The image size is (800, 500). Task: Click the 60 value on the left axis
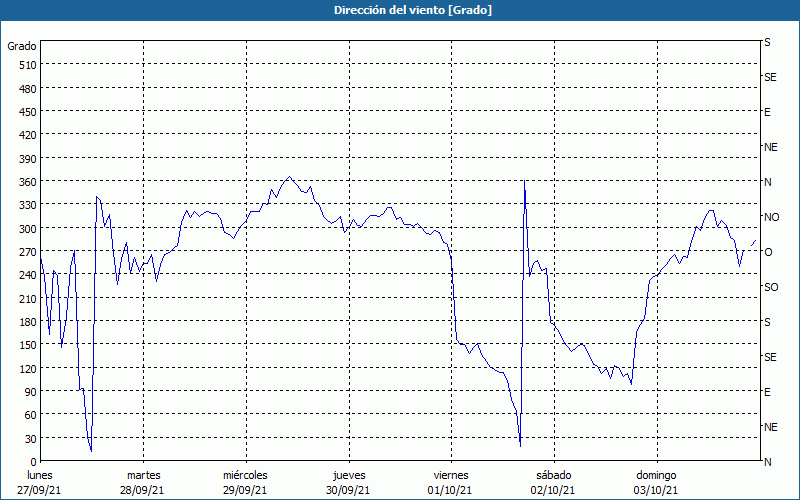click(x=31, y=415)
